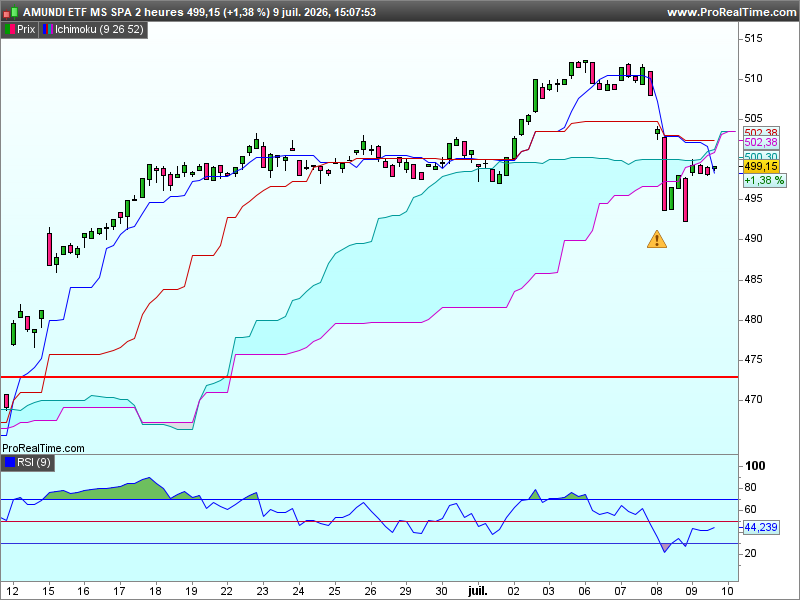This screenshot has width=800, height=600.
Task: Click date label 17 on time axis
Action: pos(119,591)
